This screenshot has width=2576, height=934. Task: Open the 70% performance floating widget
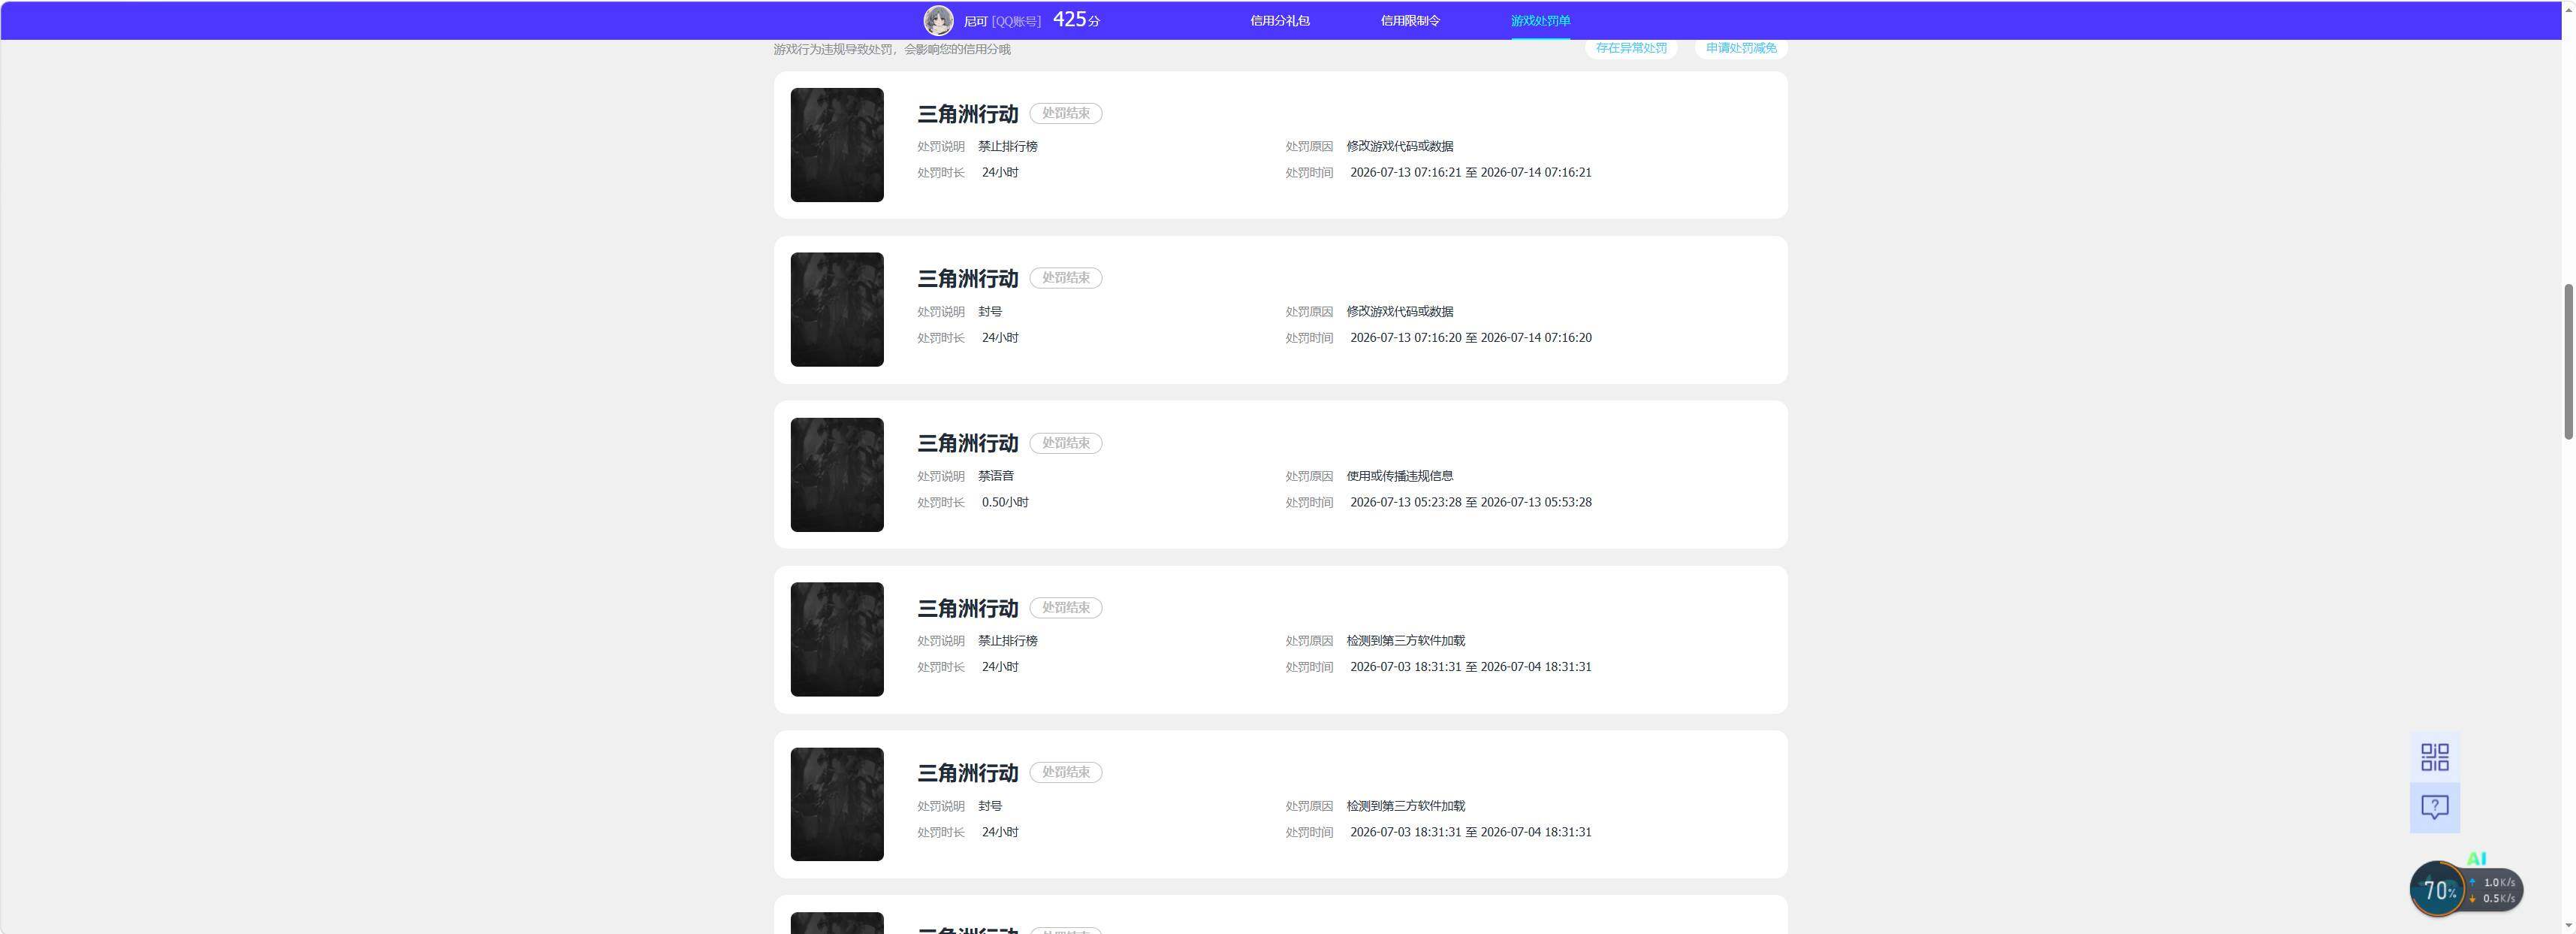pyautogui.click(x=2438, y=889)
